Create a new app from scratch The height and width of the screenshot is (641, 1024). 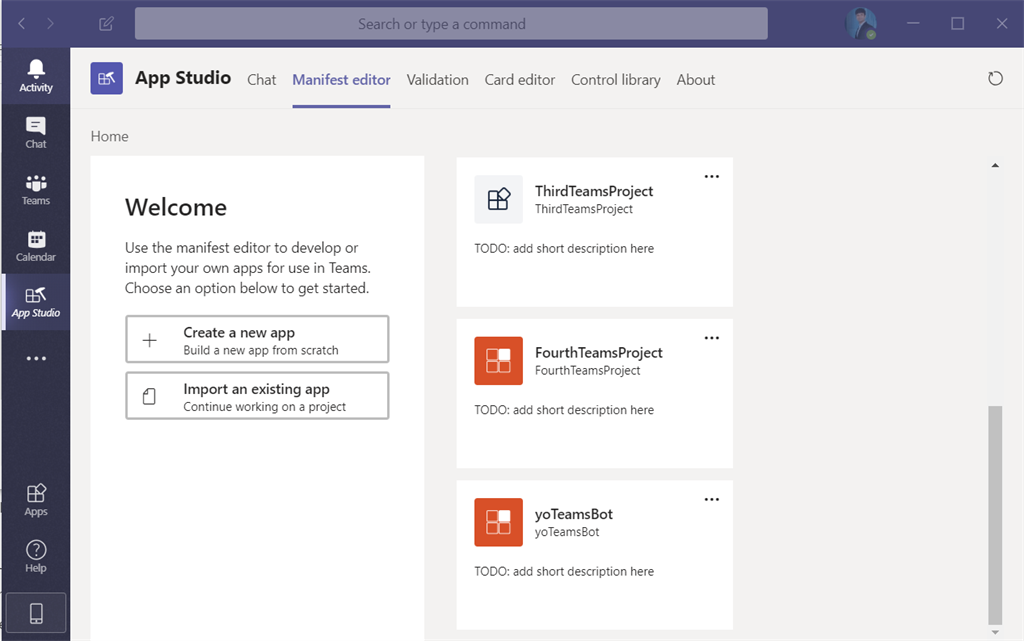tap(256, 339)
